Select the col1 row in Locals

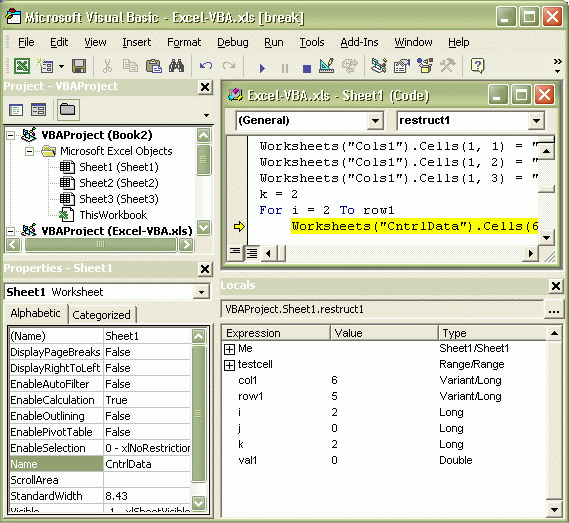coord(384,380)
